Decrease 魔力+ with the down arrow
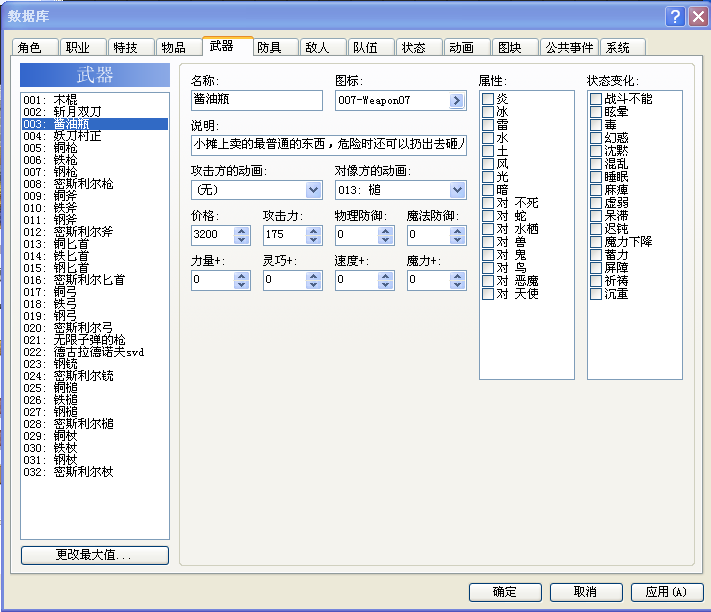The height and width of the screenshot is (612, 711). tap(458, 285)
